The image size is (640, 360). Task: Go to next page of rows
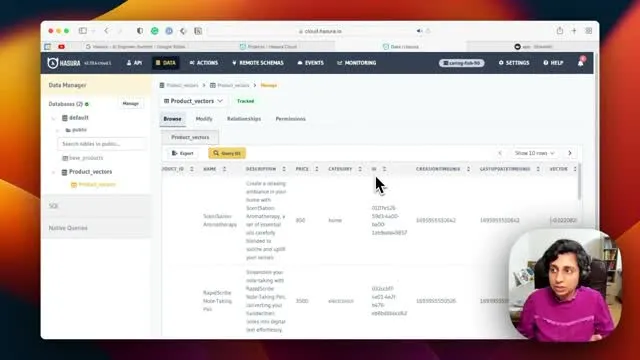pos(570,153)
